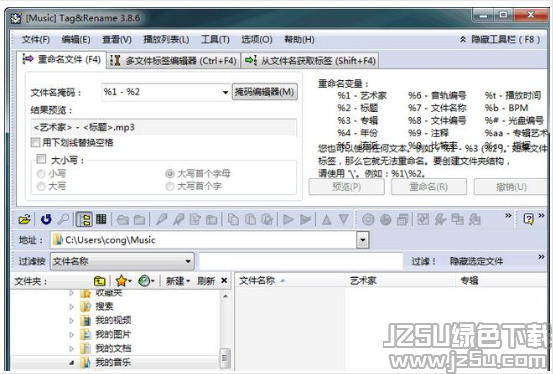Select the 小写 lowercase radio button
This screenshot has height=374, width=553.
coord(41,173)
